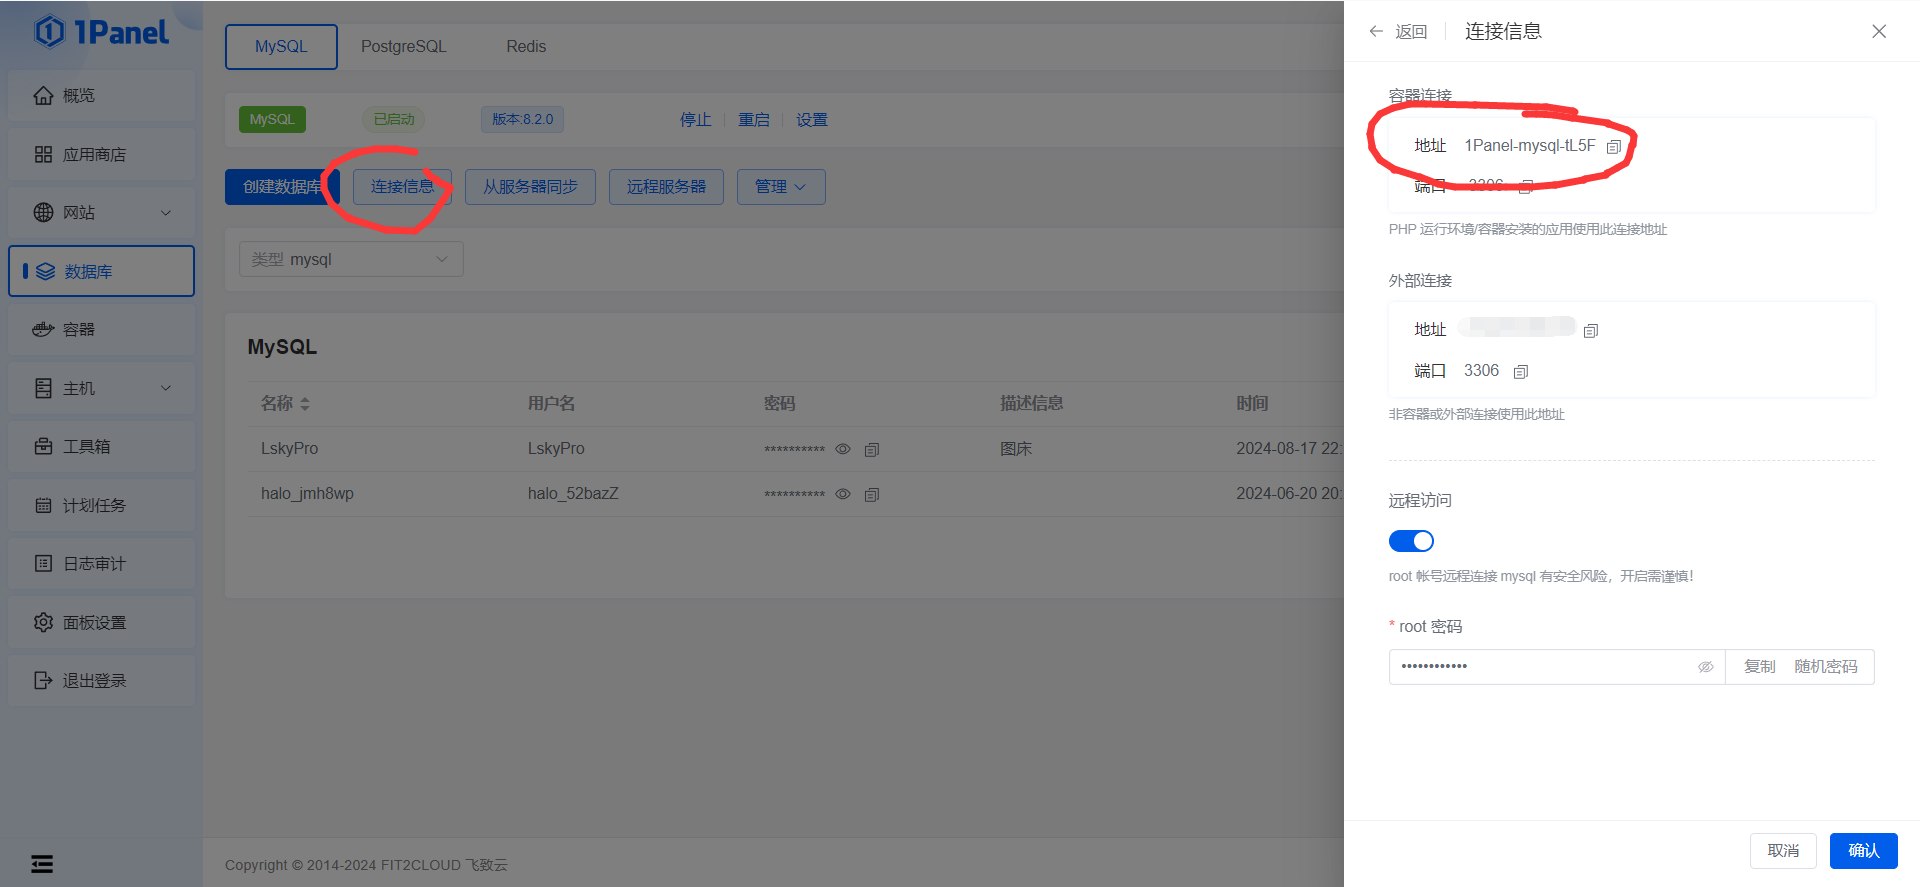Expand the 主机 sidebar menu

(x=101, y=388)
